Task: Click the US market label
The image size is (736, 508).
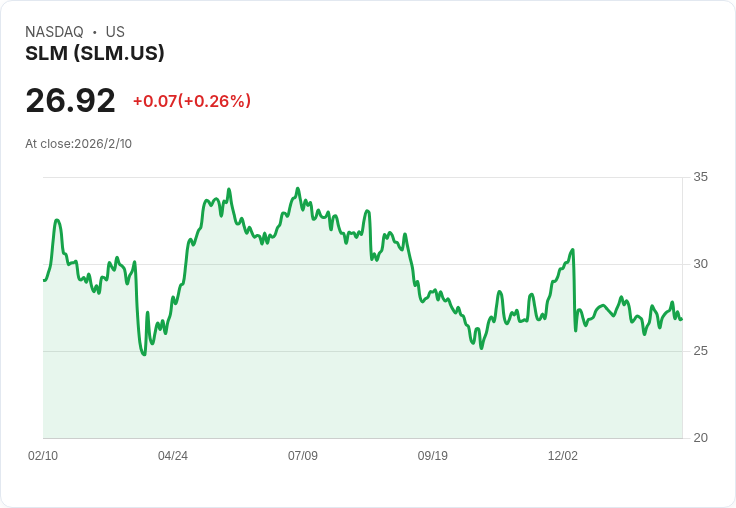Action: coord(115,32)
